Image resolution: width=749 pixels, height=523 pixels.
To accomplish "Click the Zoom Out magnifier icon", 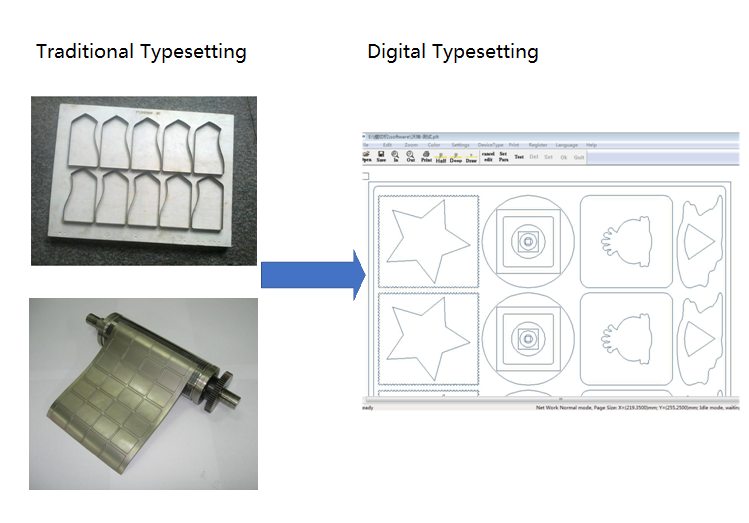I will click(411, 156).
